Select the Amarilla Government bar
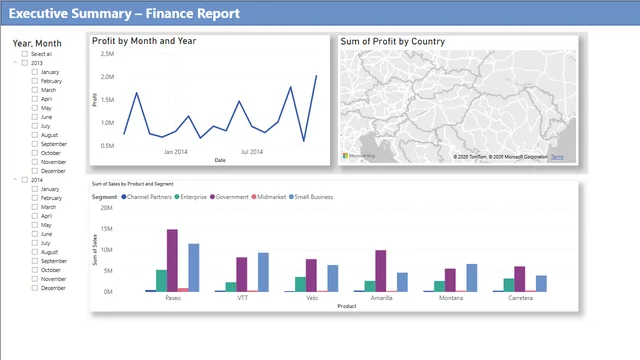This screenshot has width=640, height=360. click(380, 271)
